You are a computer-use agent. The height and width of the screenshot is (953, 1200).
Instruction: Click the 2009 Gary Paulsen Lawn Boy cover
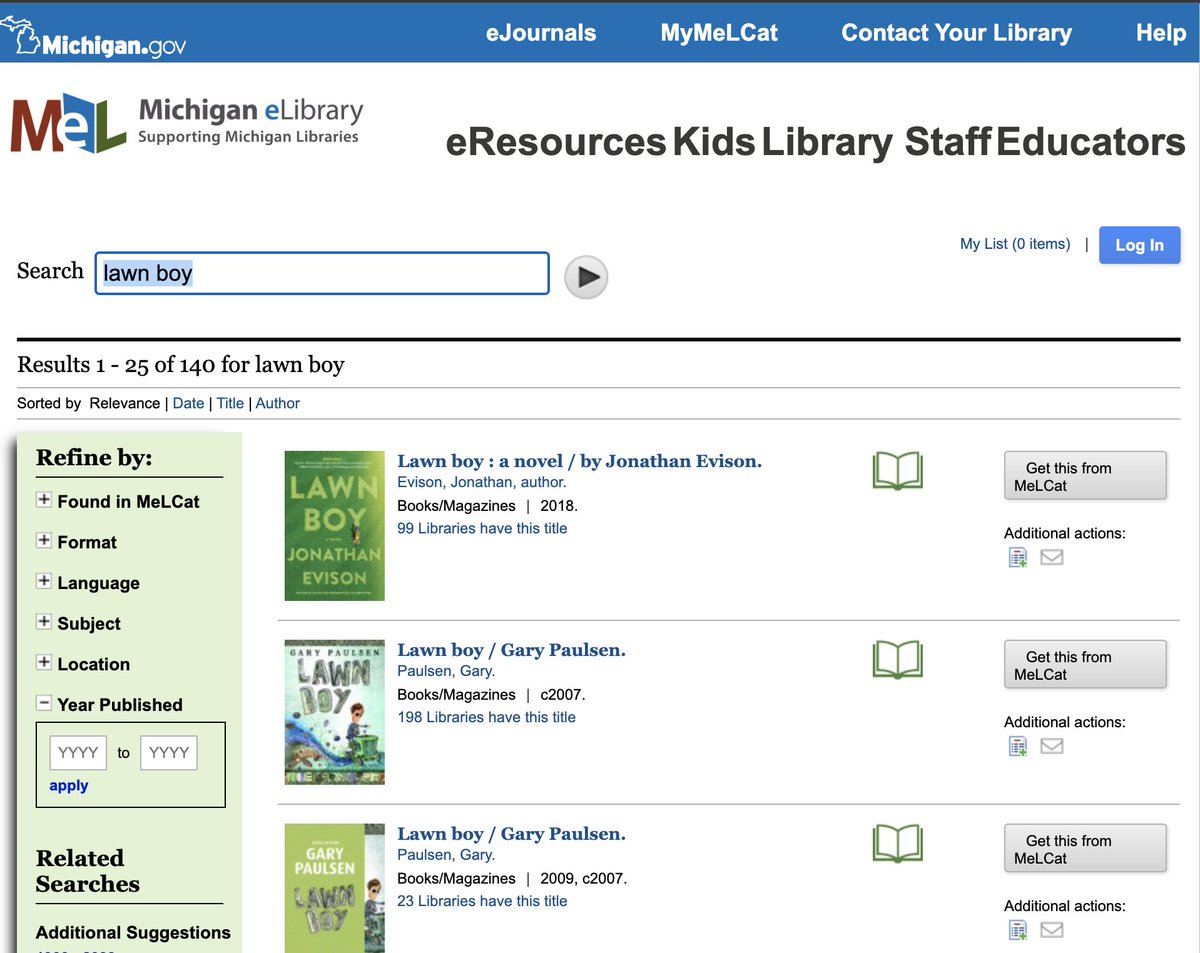[334, 888]
